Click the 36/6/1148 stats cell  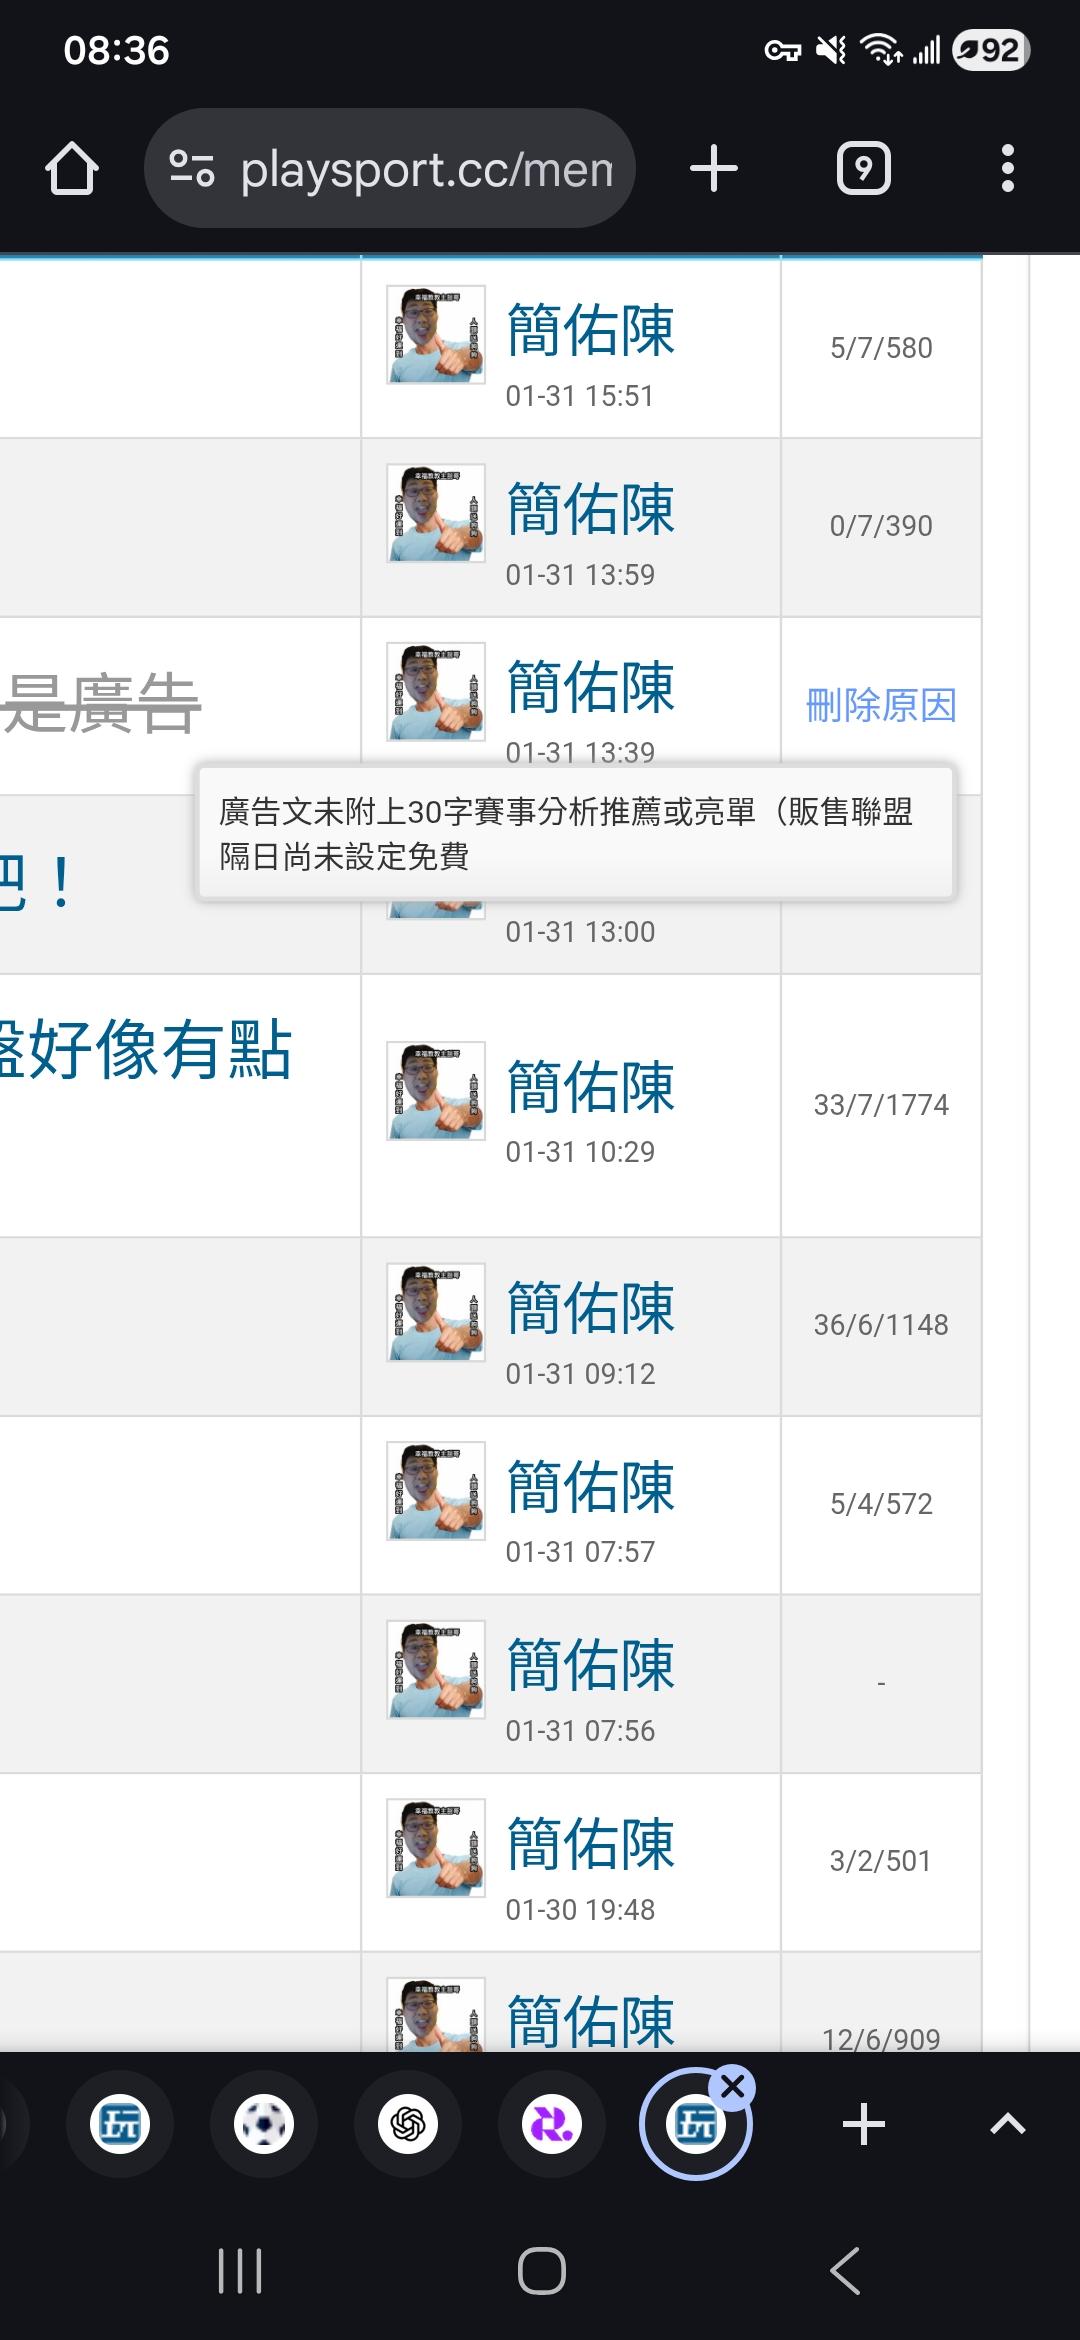click(x=881, y=1325)
